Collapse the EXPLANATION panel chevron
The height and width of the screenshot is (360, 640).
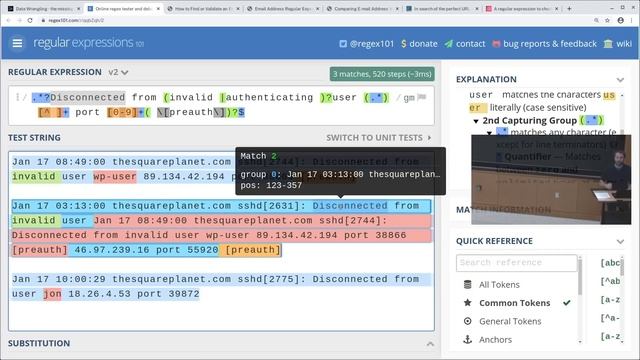(620, 80)
